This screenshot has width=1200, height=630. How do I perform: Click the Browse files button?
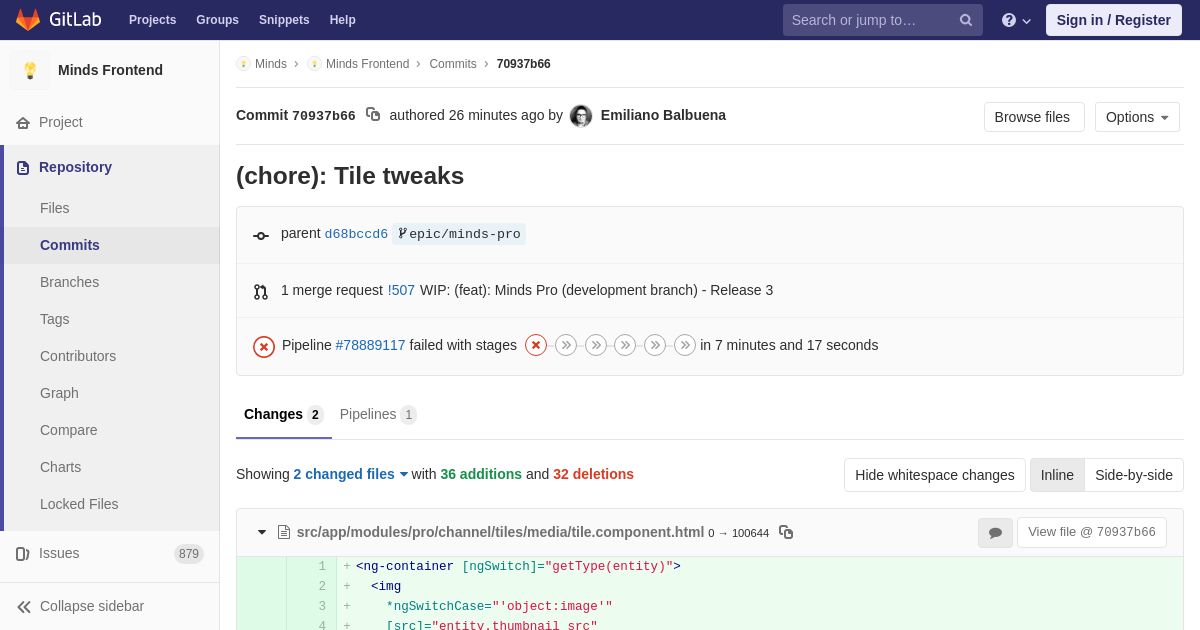[1033, 117]
